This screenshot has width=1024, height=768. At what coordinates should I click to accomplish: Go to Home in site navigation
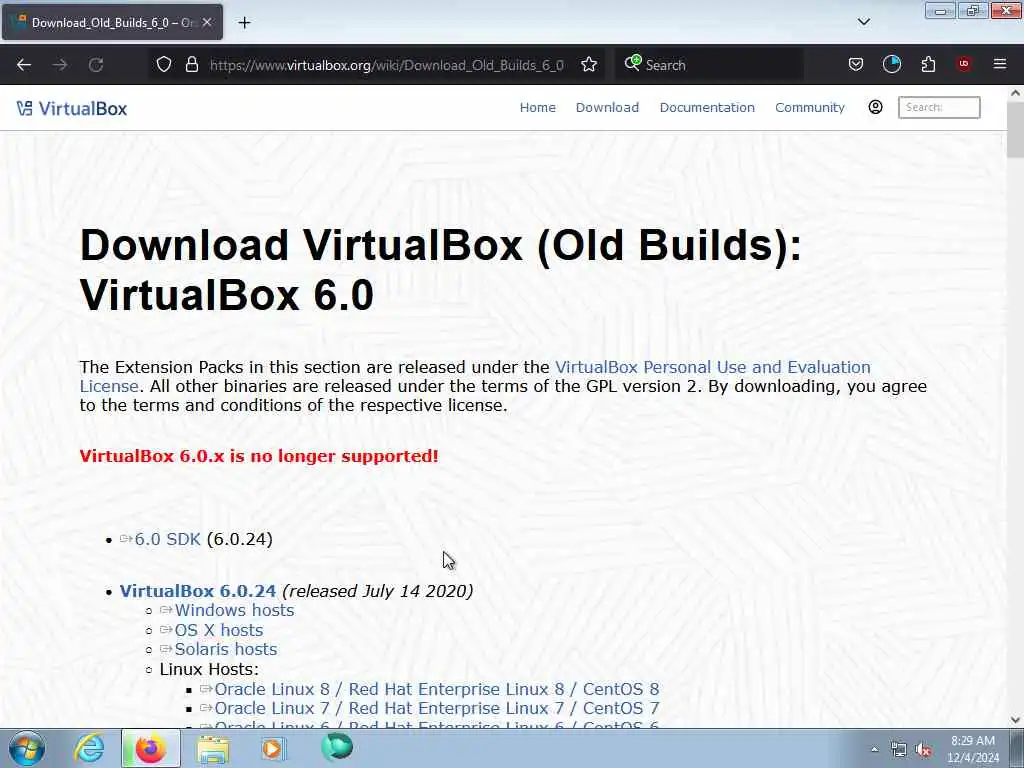[537, 107]
